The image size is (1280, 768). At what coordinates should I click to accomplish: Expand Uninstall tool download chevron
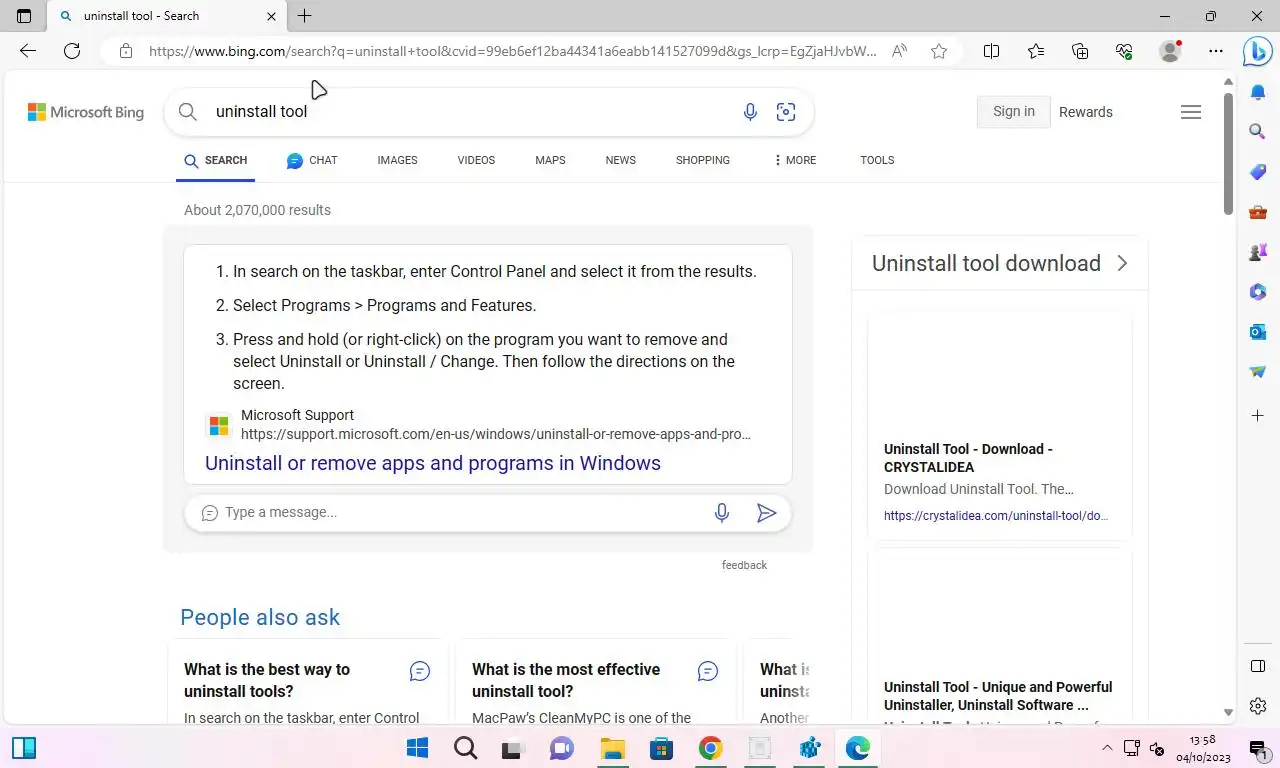[x=1122, y=263]
